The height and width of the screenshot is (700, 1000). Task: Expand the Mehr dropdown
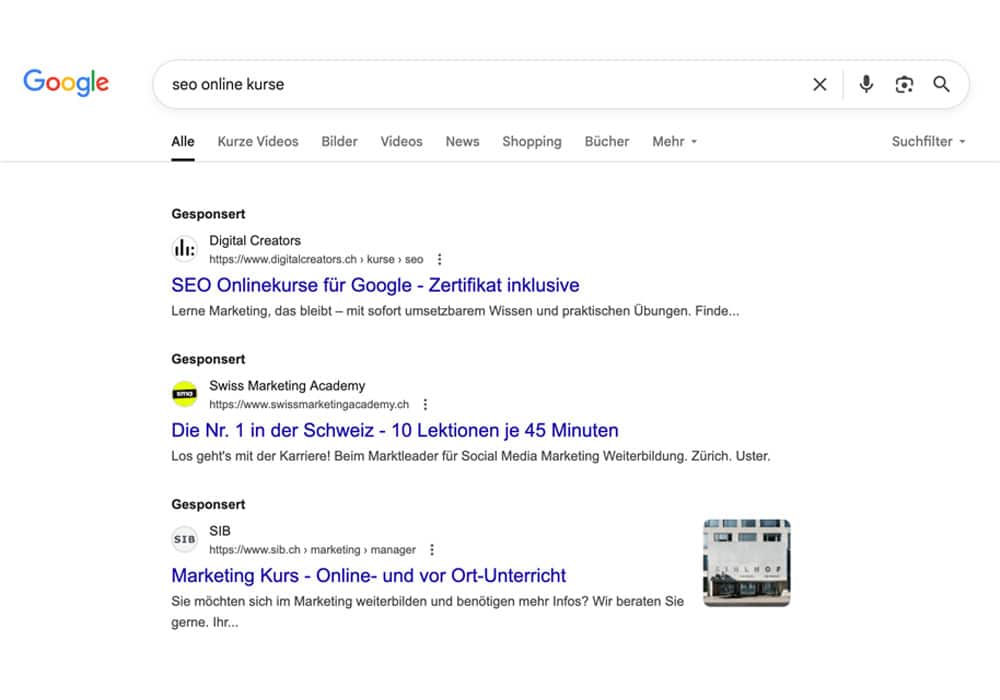click(674, 141)
